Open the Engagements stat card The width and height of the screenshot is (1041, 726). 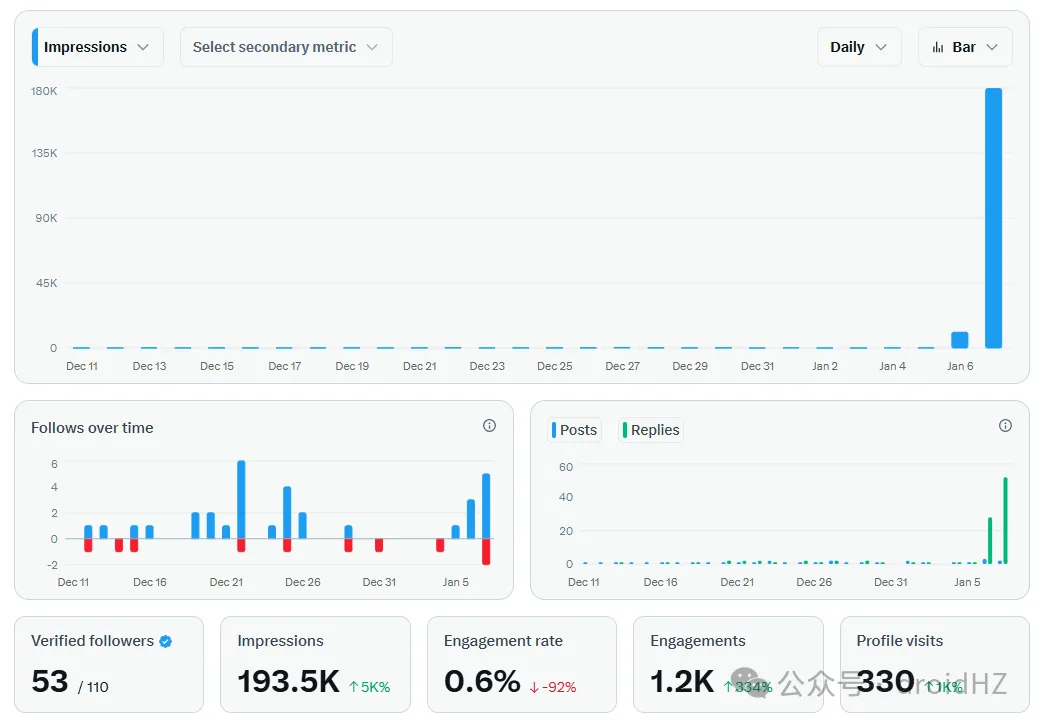click(x=728, y=664)
